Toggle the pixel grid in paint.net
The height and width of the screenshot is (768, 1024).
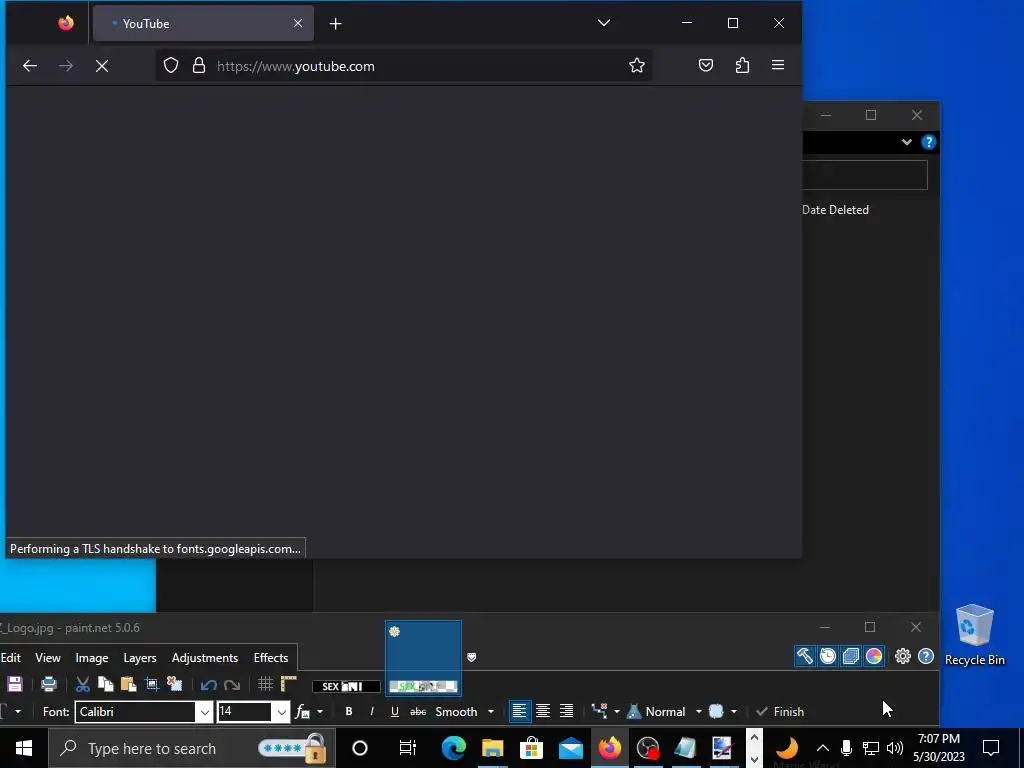[265, 684]
